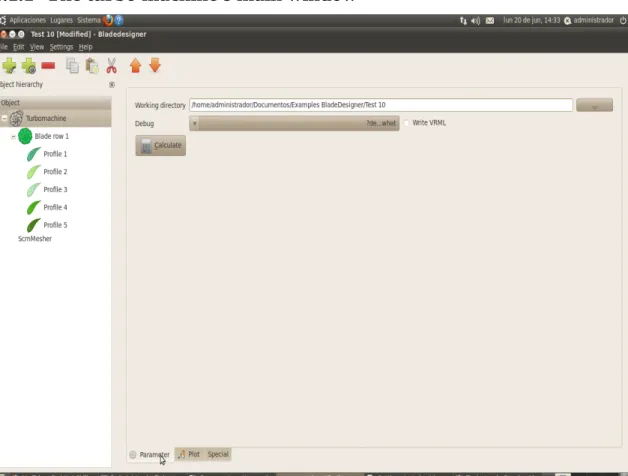628x476 pixels.
Task: Open the View menu
Action: (x=37, y=47)
